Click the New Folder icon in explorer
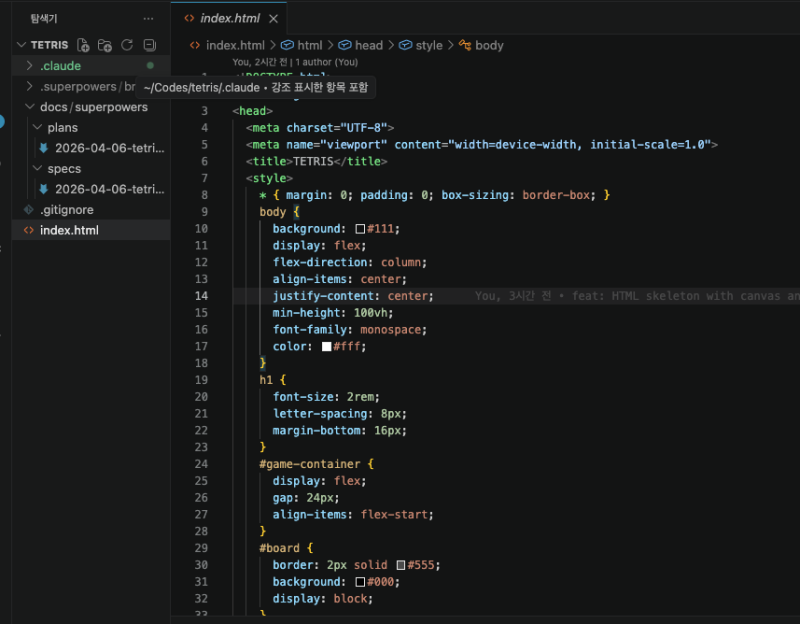The width and height of the screenshot is (800, 624). coord(105,45)
